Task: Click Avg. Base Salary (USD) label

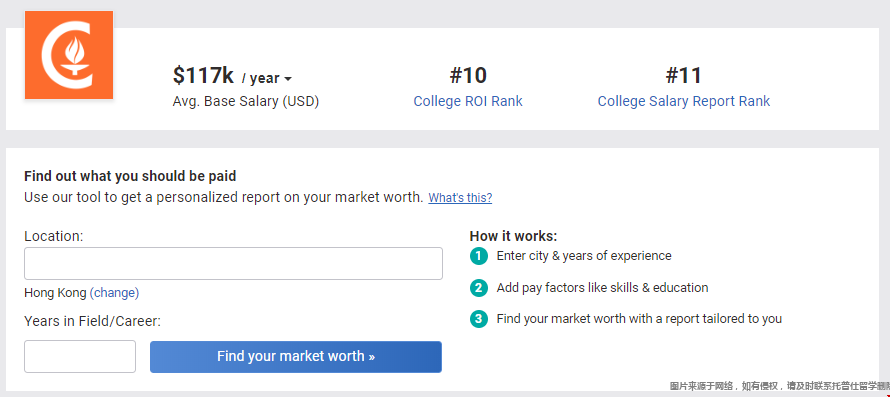Action: pyautogui.click(x=246, y=102)
